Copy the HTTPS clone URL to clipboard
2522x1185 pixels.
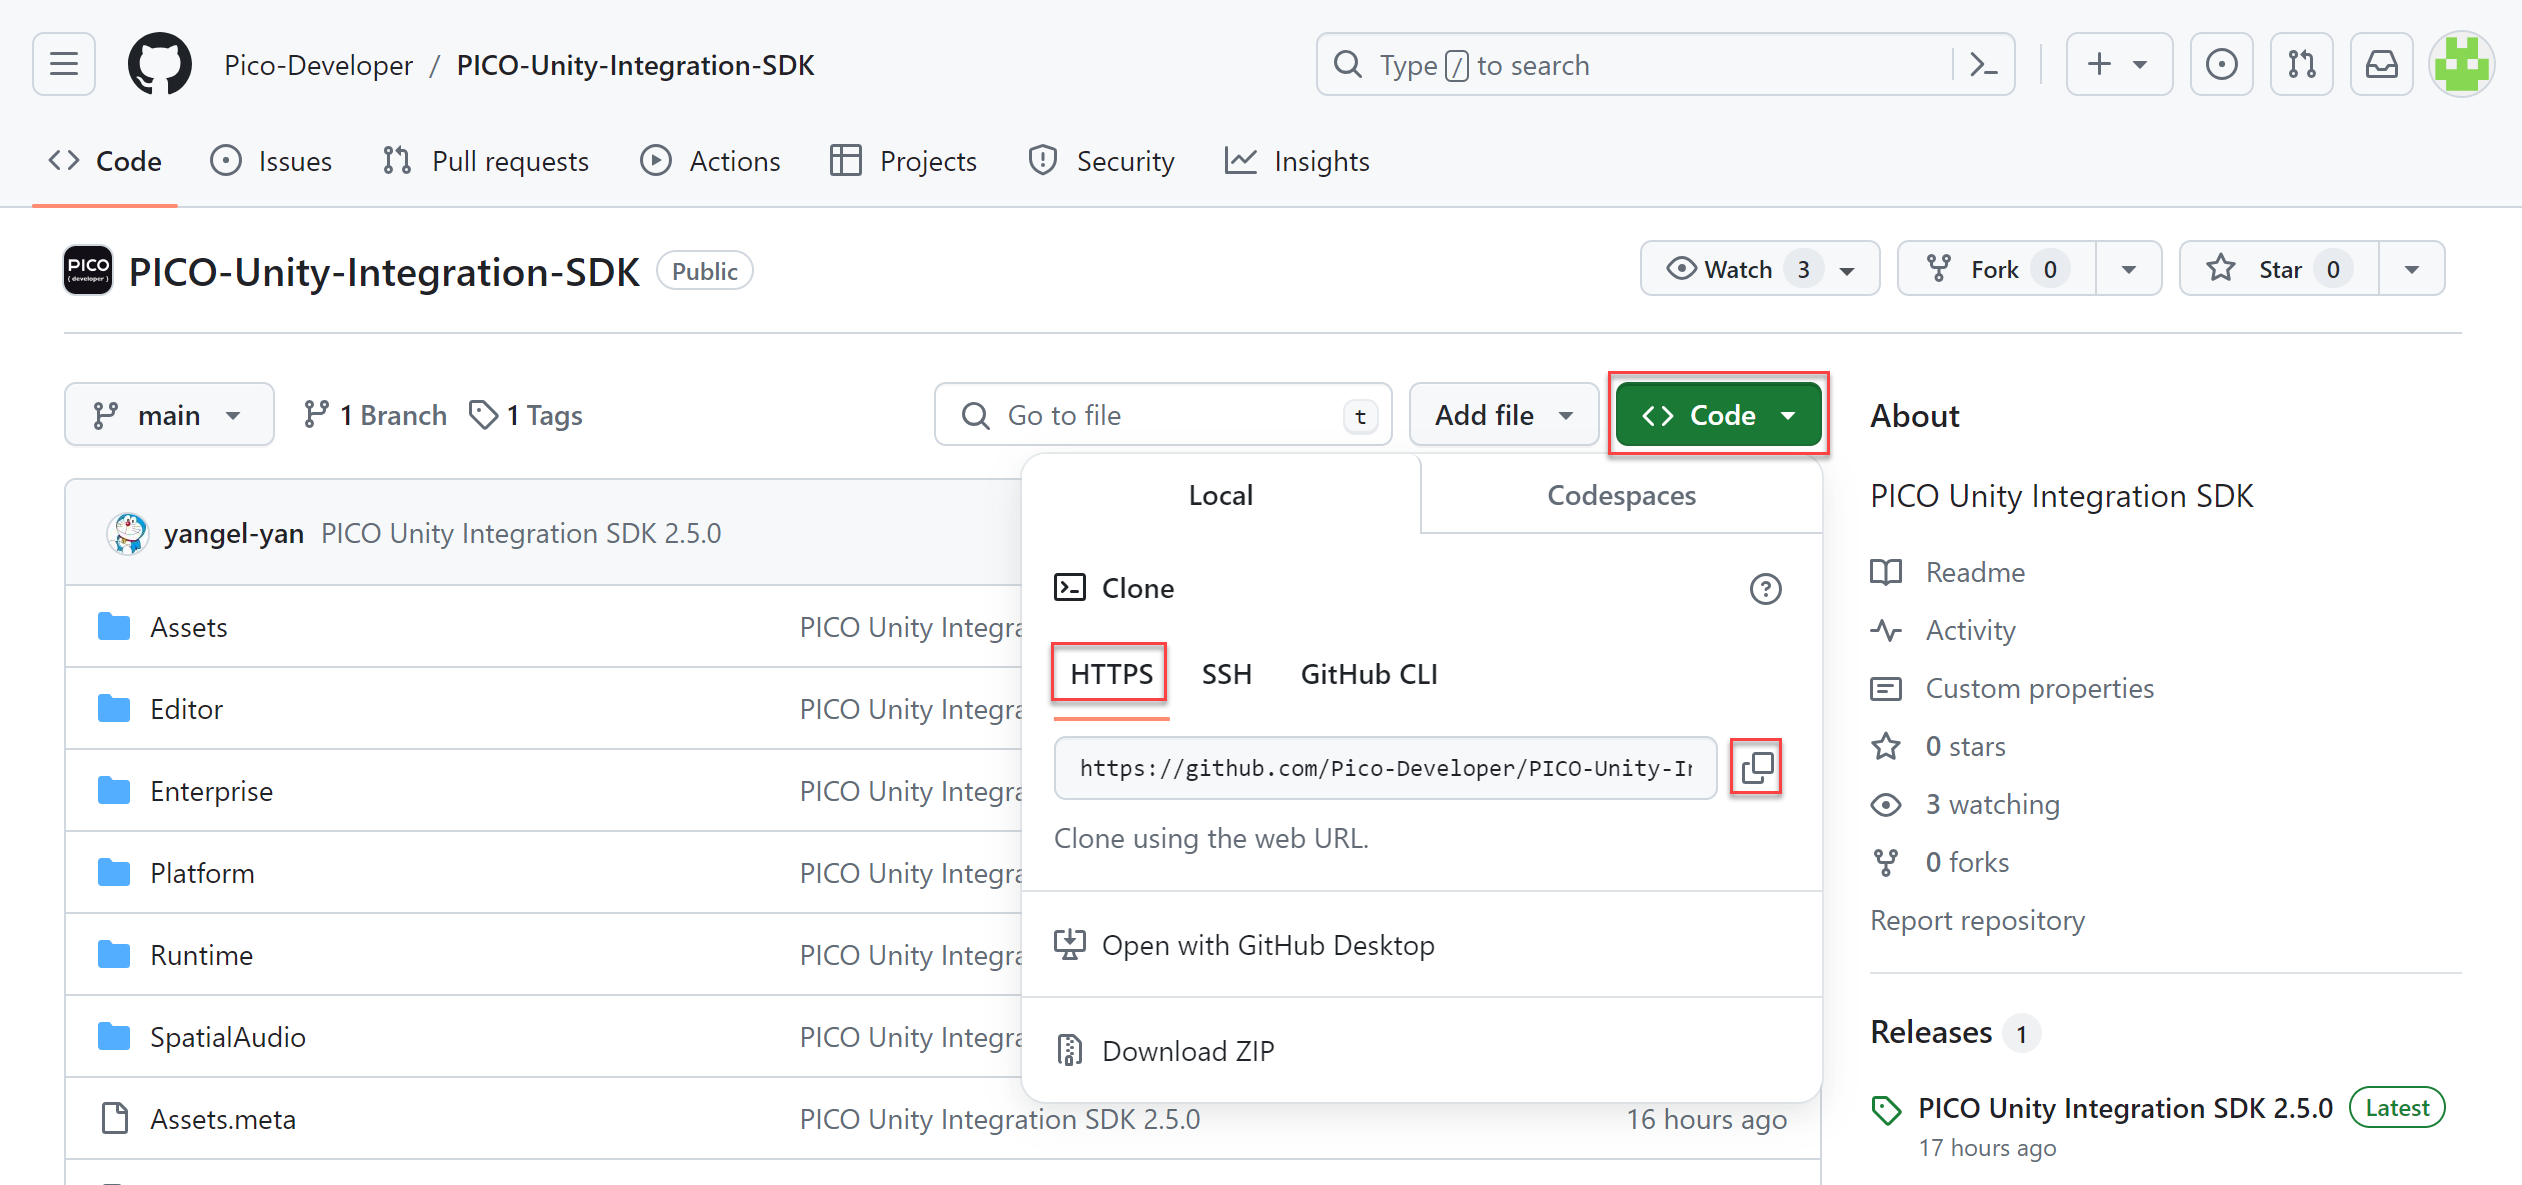pyautogui.click(x=1756, y=768)
